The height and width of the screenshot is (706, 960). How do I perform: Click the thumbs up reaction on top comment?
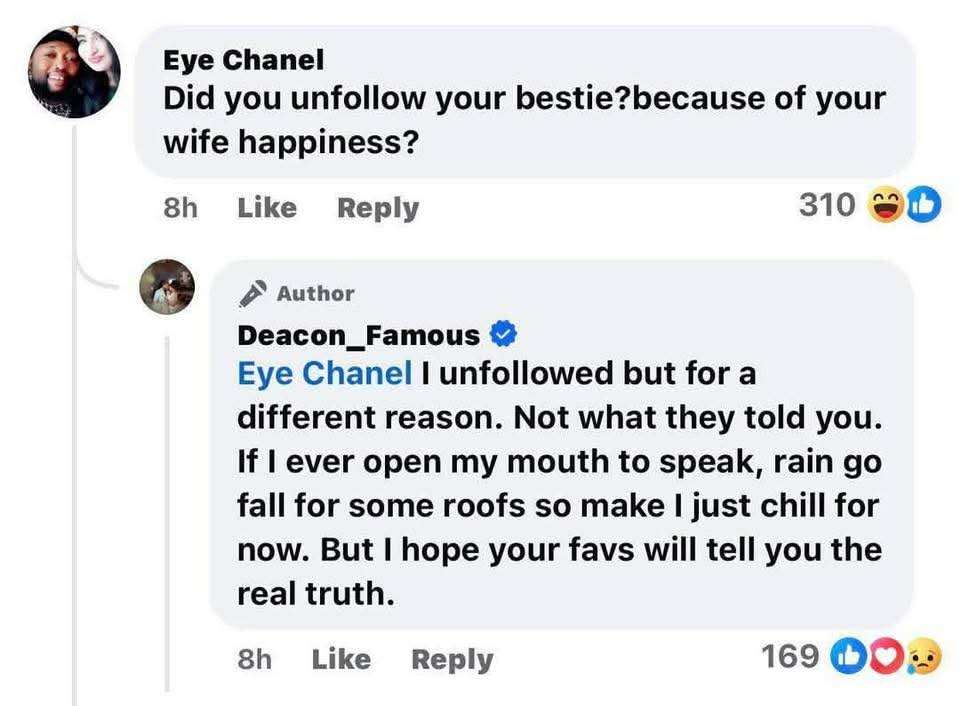922,203
